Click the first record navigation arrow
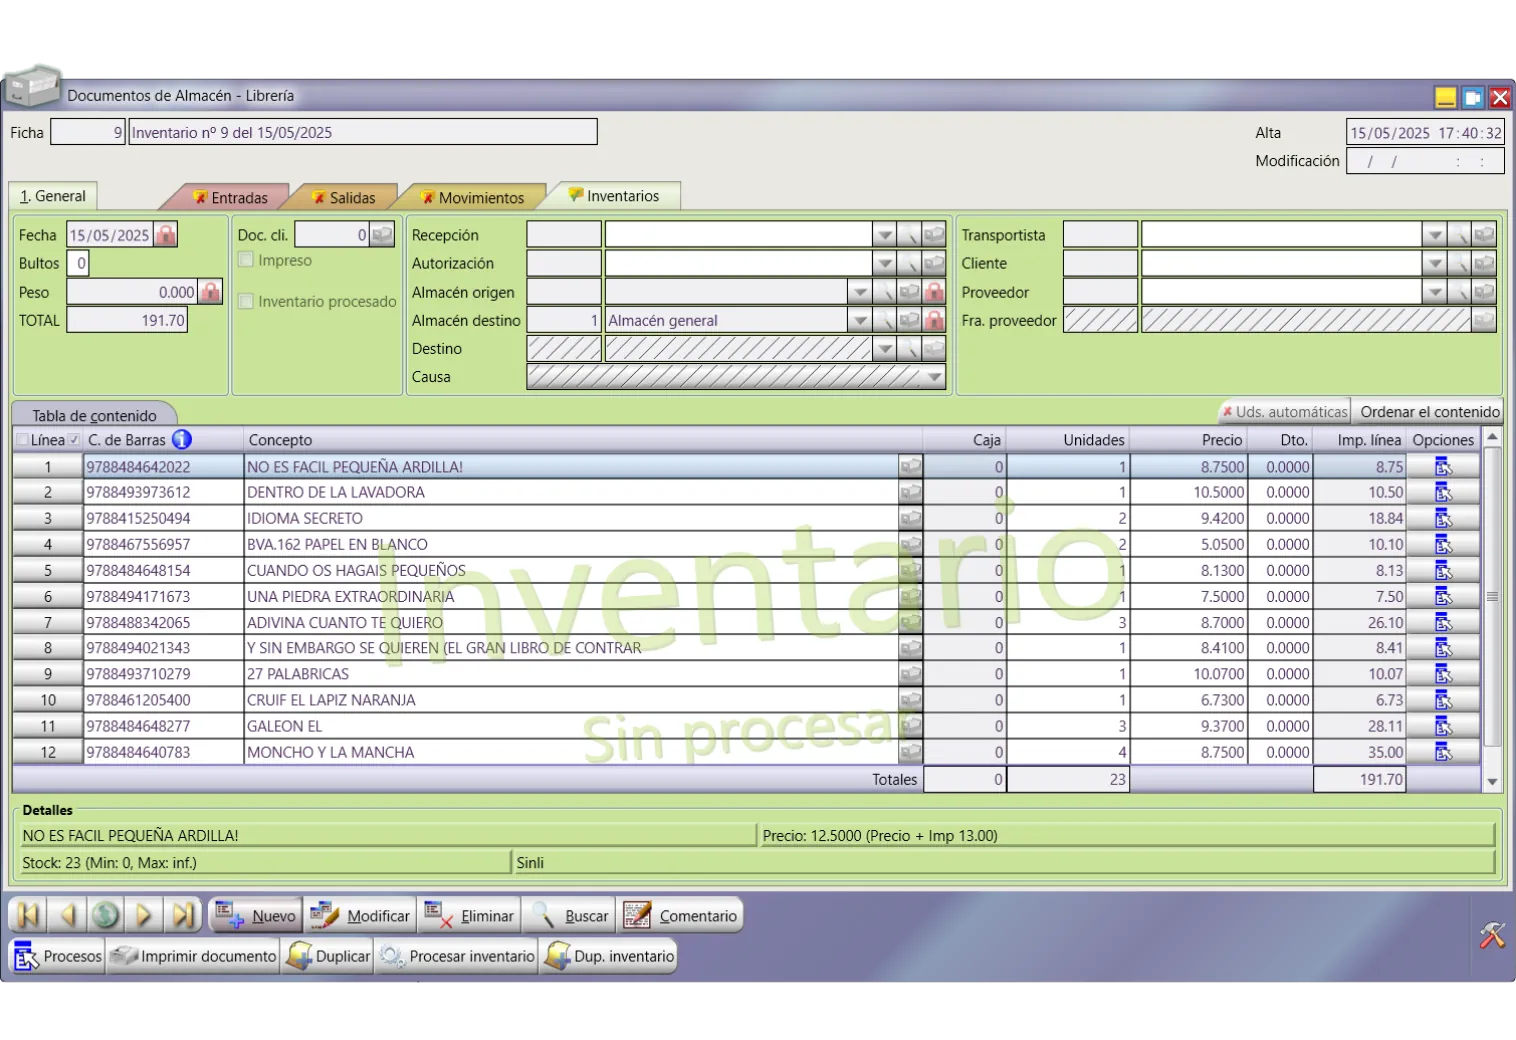This screenshot has height=1040, width=1516. point(28,915)
